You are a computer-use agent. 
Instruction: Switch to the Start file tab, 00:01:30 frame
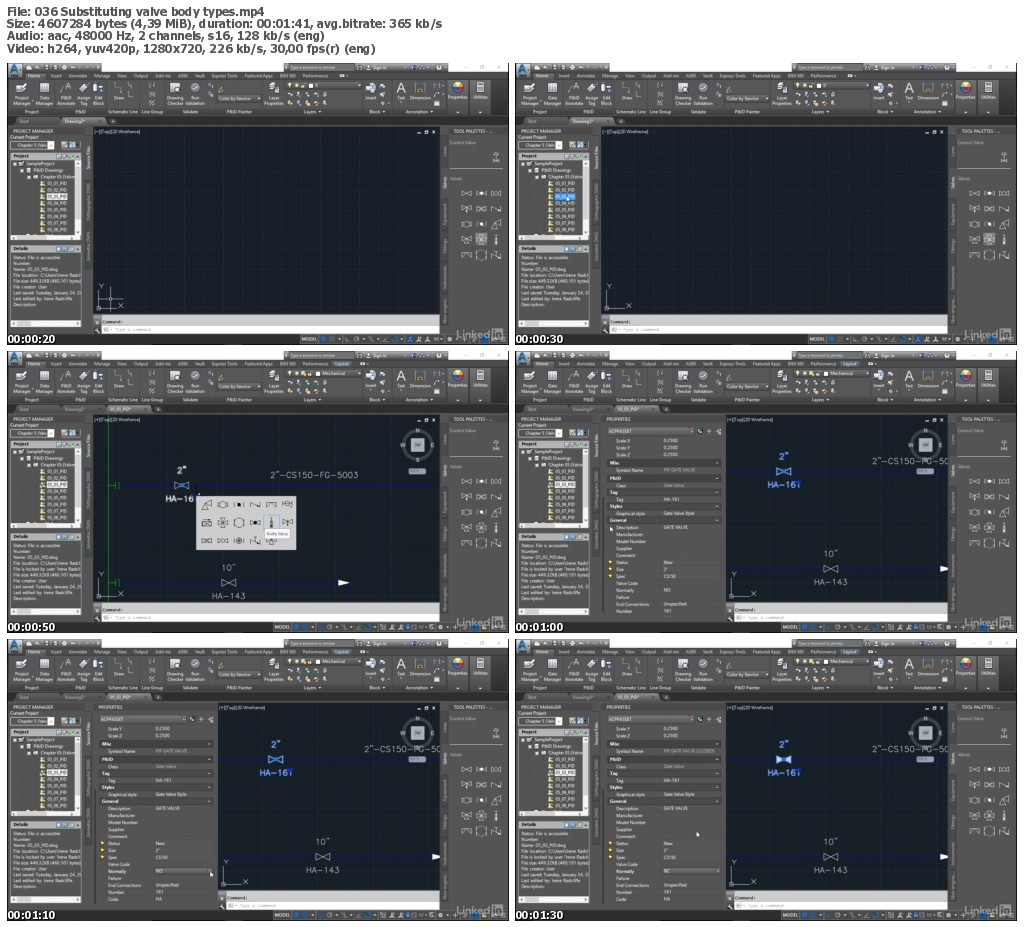[x=531, y=697]
